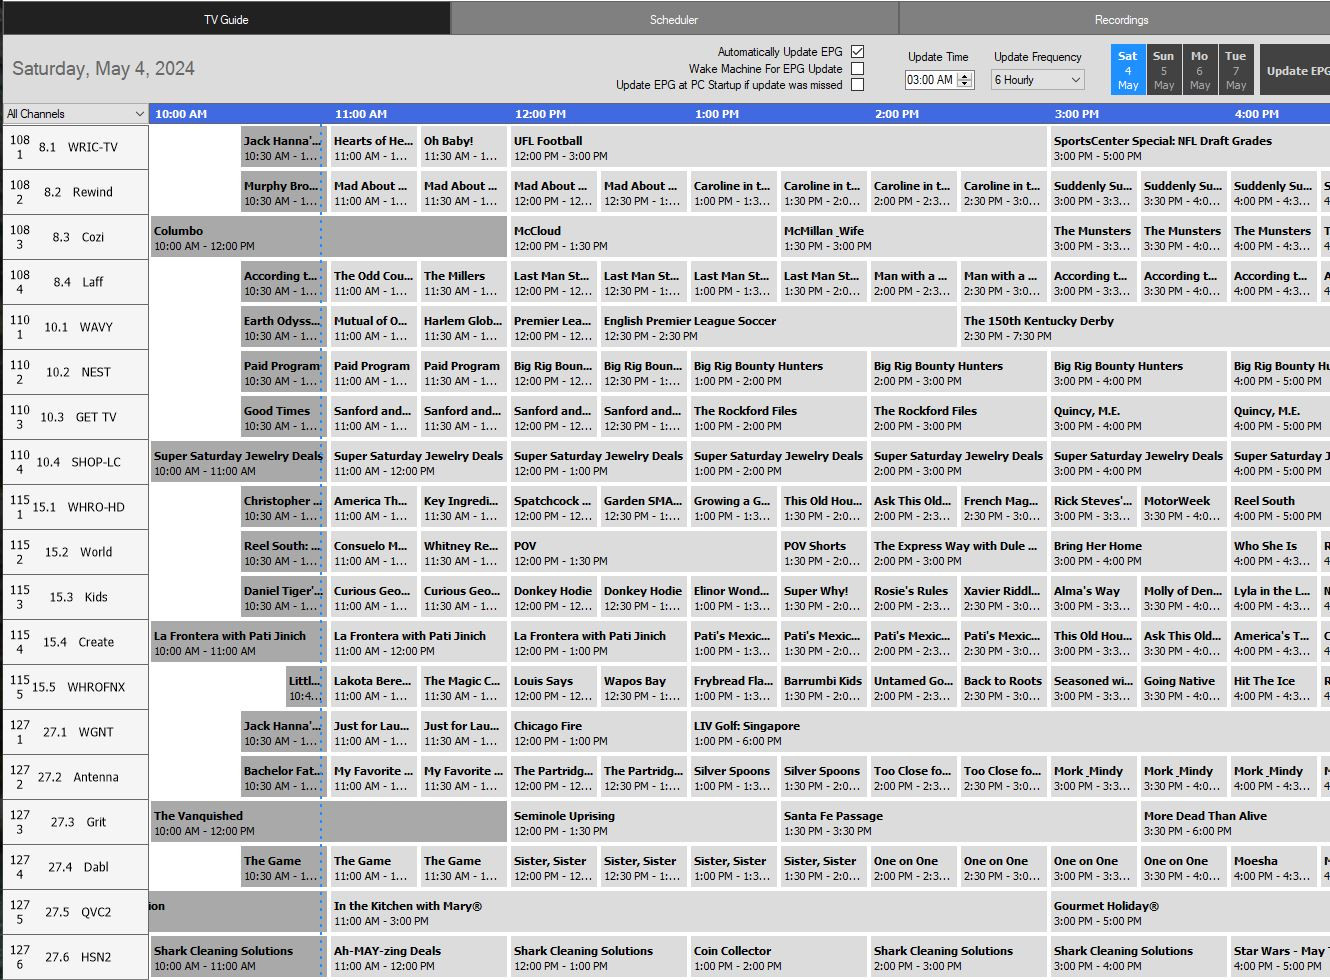Select Elinor Wonders program on Kids
Screen dimensions: 1330x980
click(x=733, y=598)
